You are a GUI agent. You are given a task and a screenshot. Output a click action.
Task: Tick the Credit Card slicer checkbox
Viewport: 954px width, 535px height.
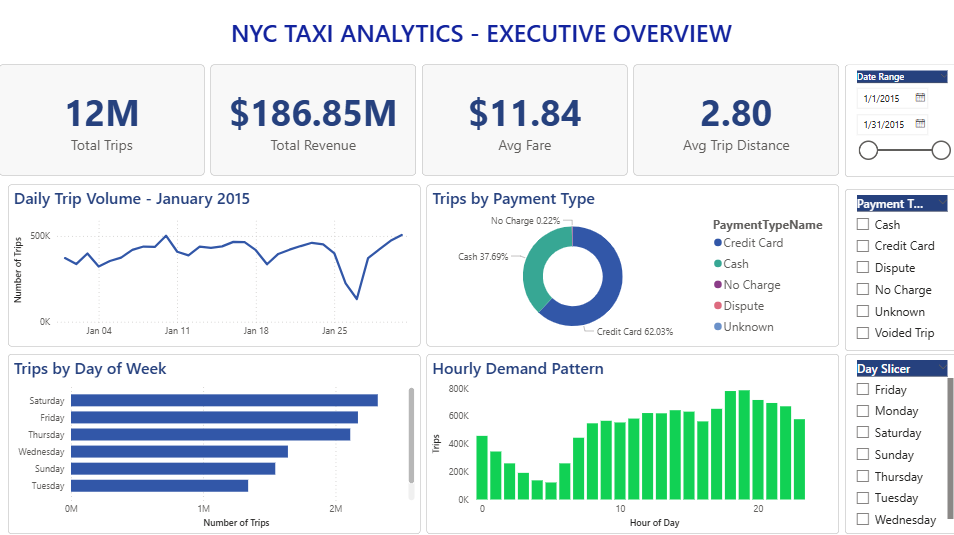pyautogui.click(x=863, y=246)
